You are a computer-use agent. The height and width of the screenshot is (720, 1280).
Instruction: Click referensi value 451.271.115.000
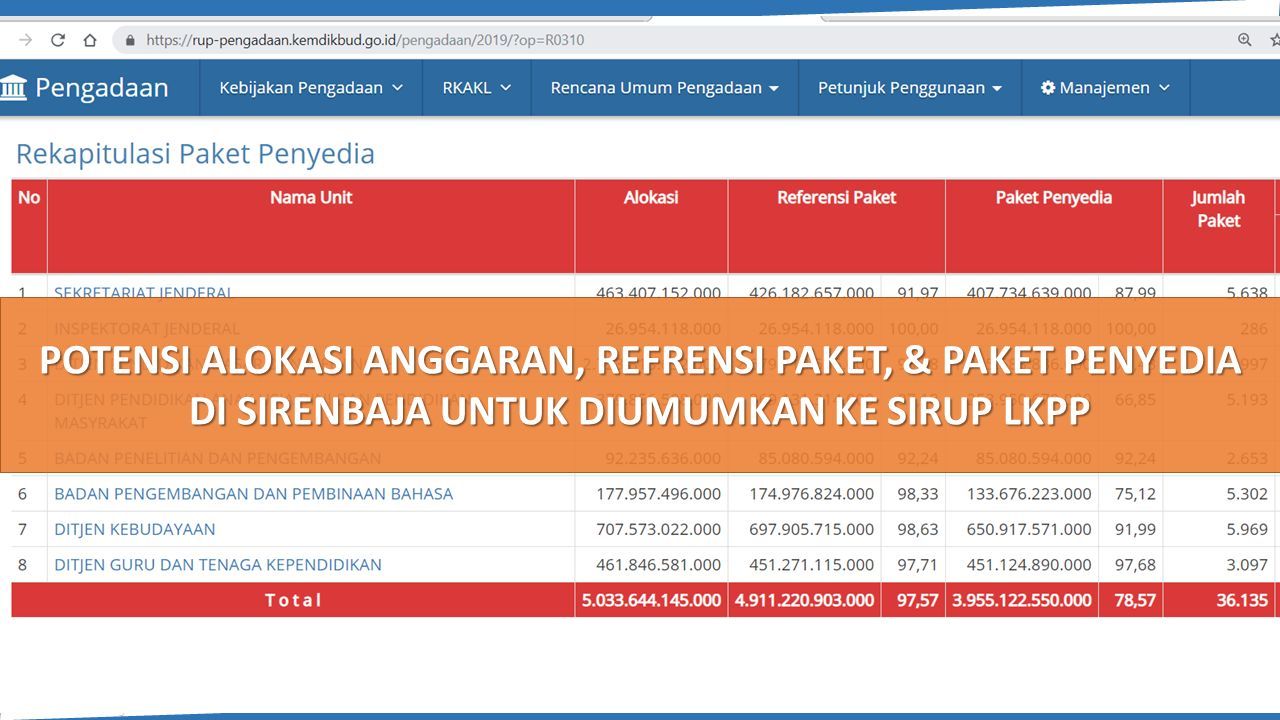811,565
